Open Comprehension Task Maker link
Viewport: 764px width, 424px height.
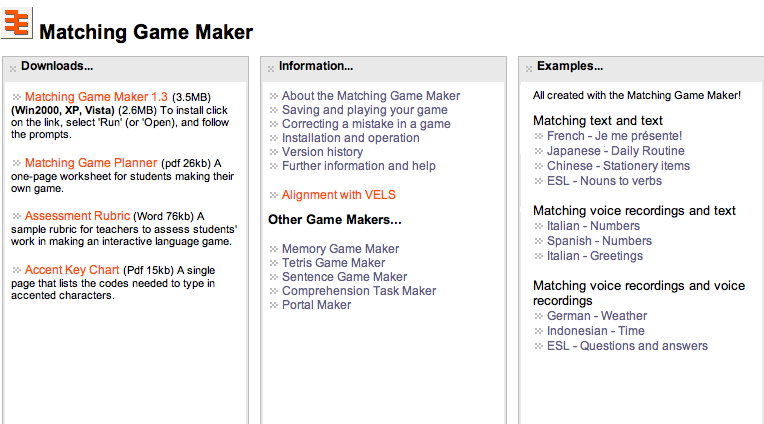coord(359,291)
